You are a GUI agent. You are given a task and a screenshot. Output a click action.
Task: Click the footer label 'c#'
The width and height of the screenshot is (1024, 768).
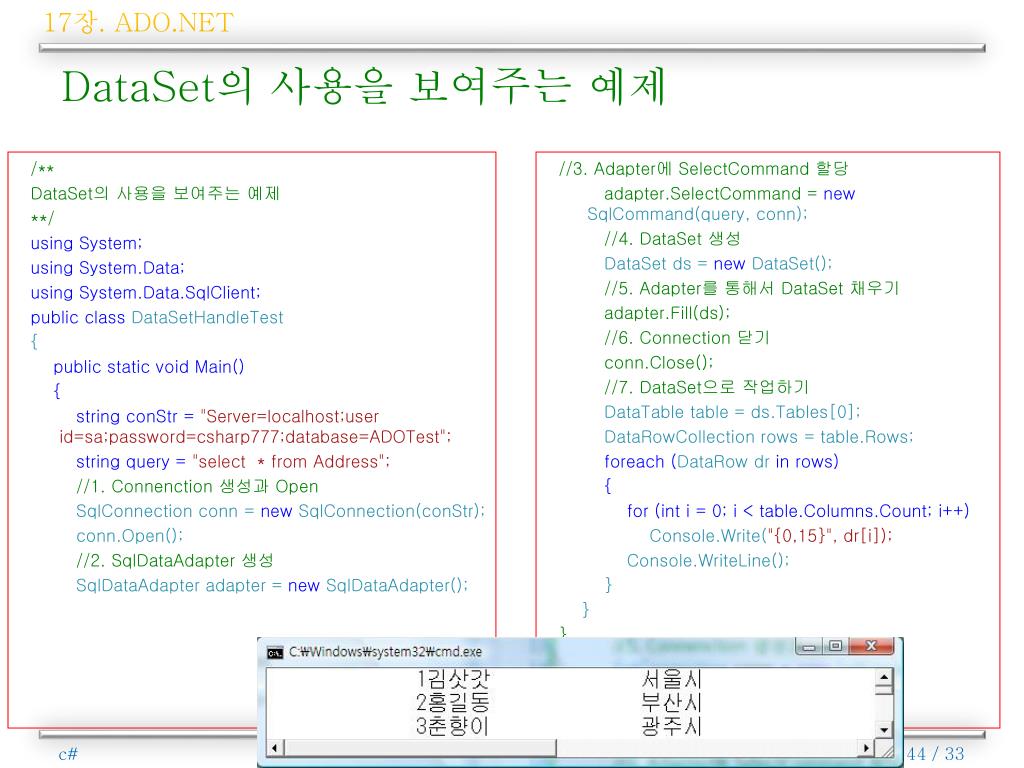click(x=68, y=754)
